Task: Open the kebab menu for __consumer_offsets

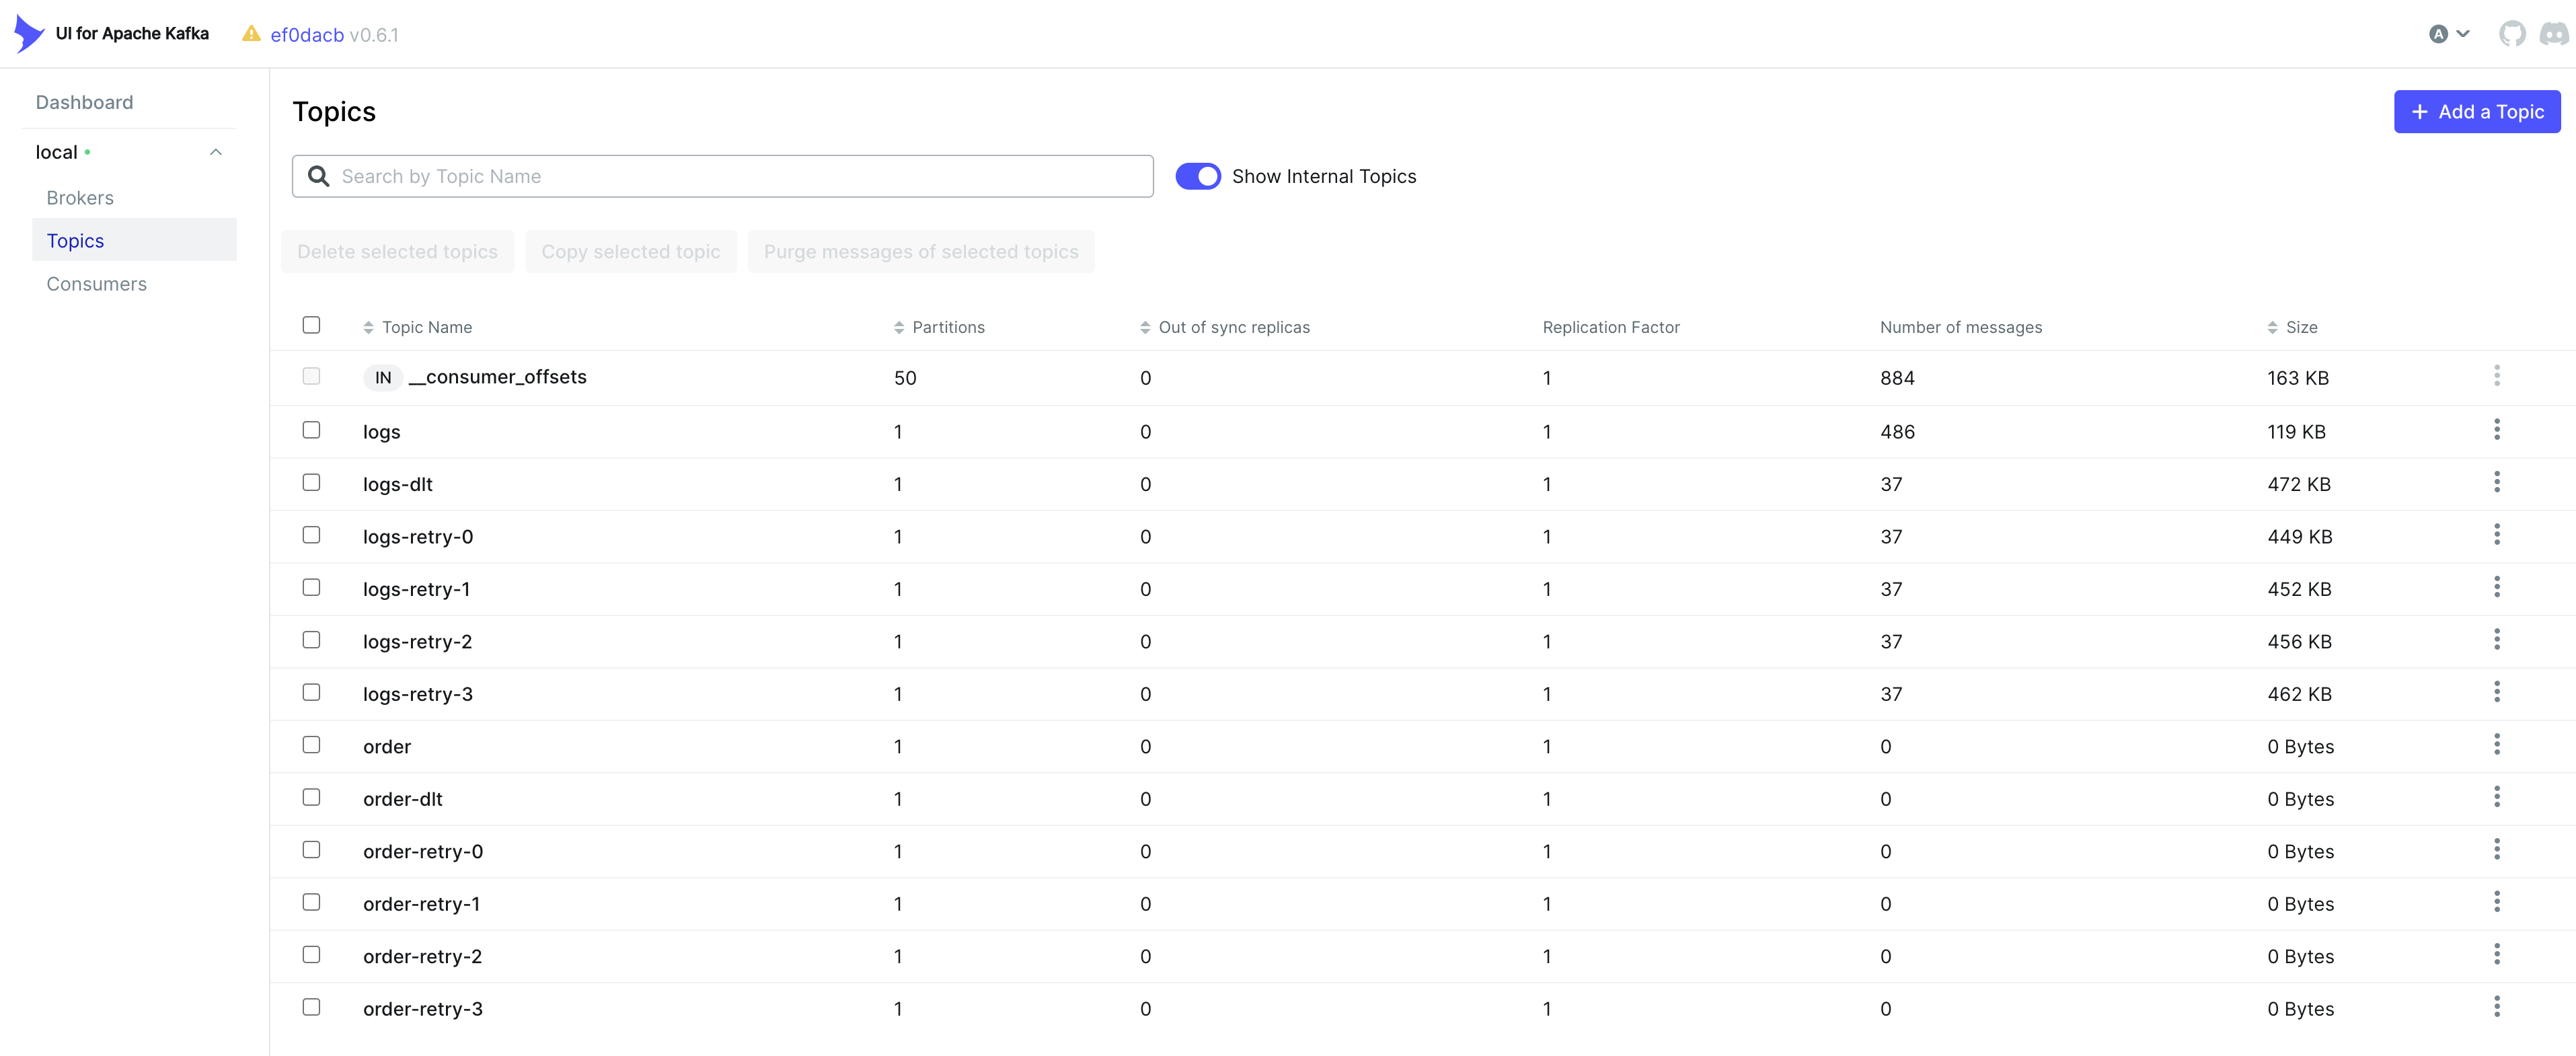Action: 2497,376
